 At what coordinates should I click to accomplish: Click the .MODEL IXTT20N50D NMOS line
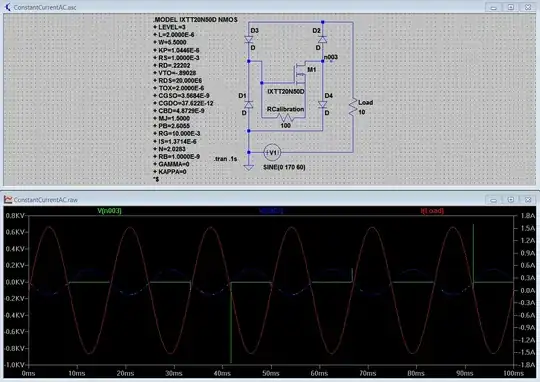(x=195, y=20)
